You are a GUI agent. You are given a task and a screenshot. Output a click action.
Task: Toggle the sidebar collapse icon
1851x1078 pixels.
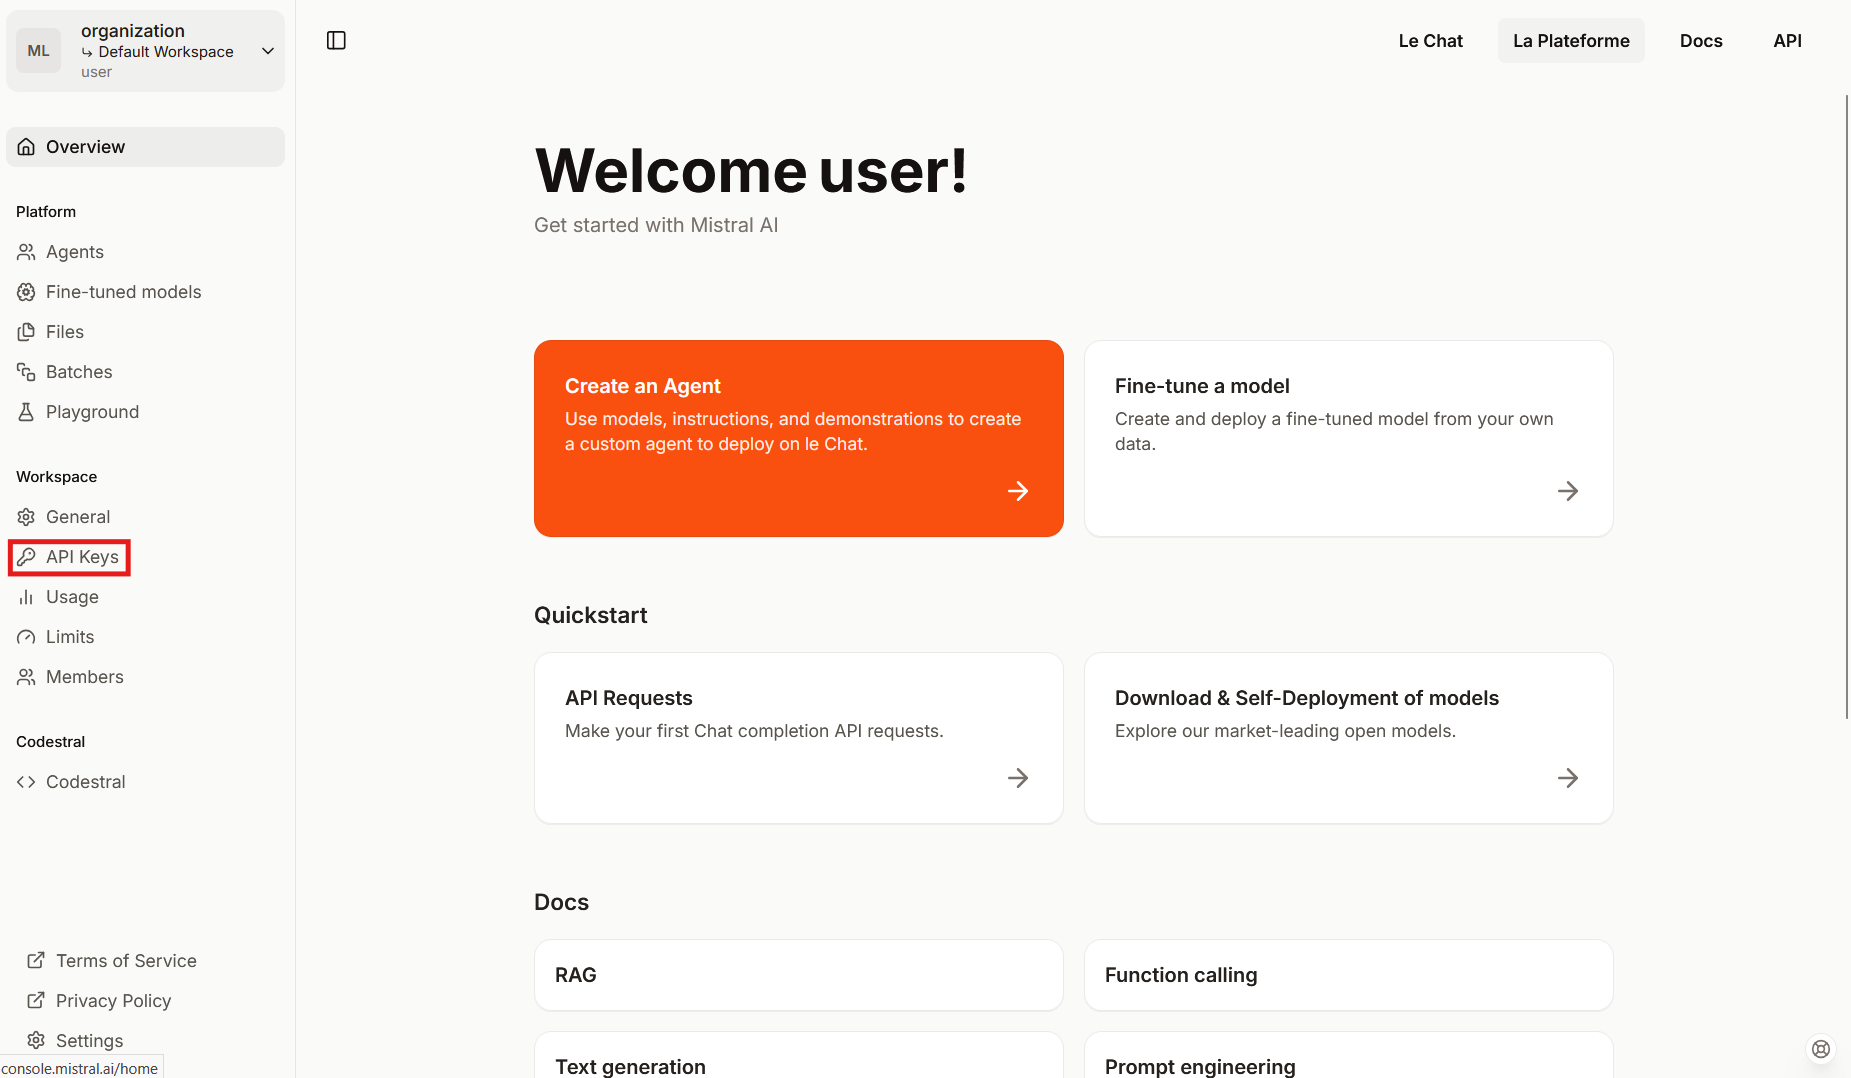tap(336, 40)
